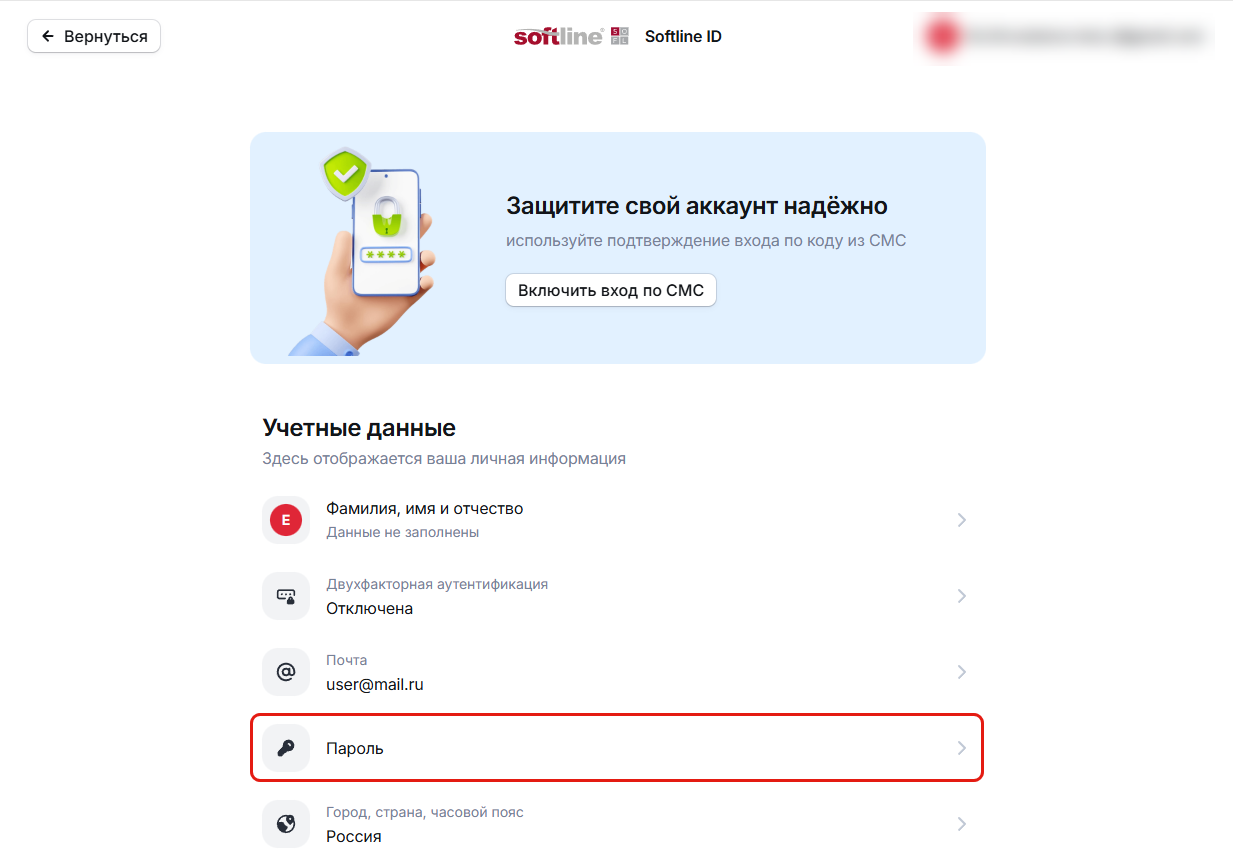Open the Пароль settings entry
Screen dimensions: 1233x861
[x=617, y=748]
